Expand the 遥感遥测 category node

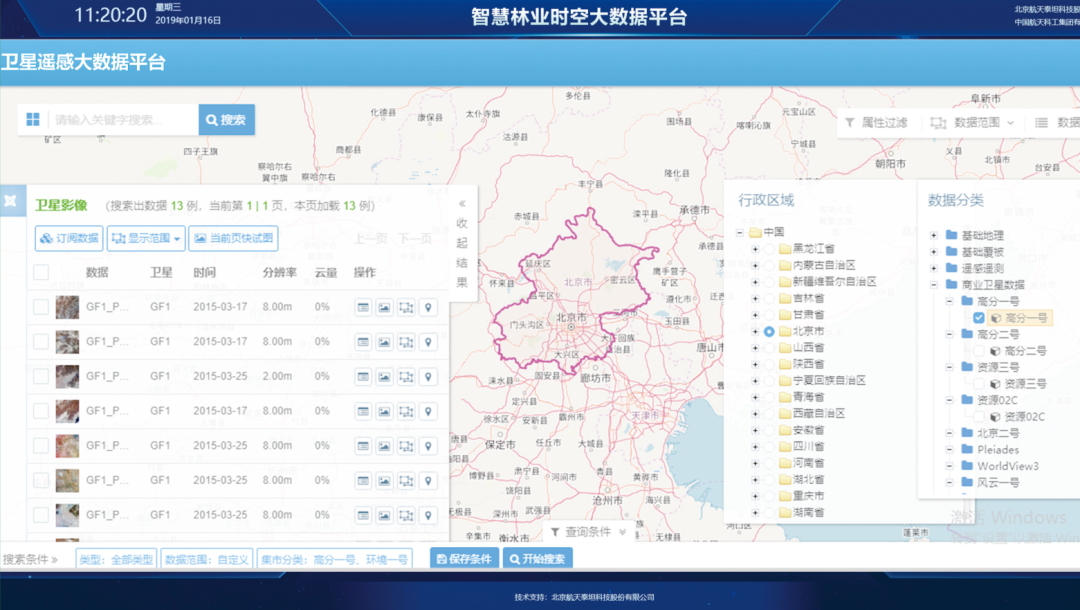click(x=934, y=269)
